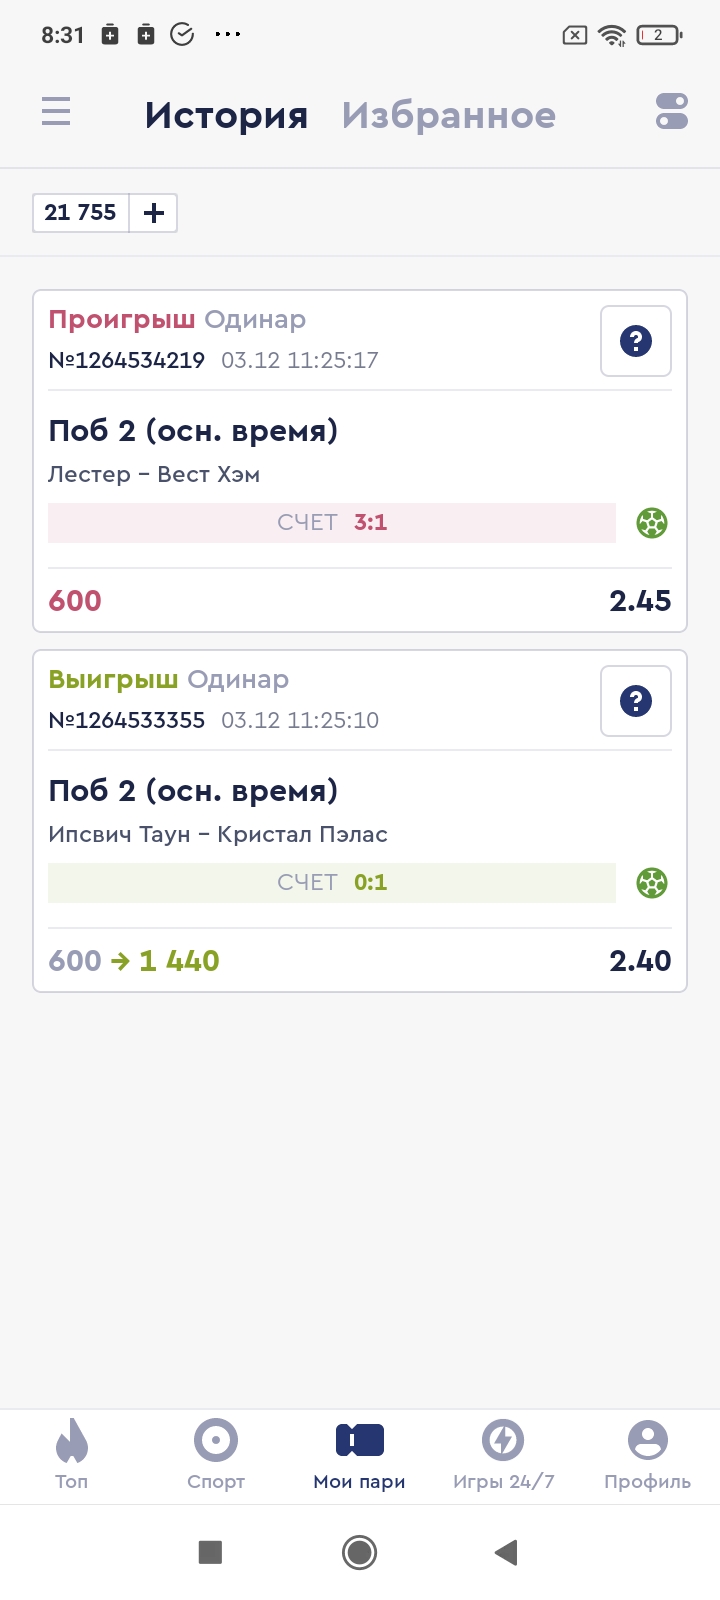The image size is (720, 1600).
Task: Click the 21 755 balance field
Action: coord(81,213)
